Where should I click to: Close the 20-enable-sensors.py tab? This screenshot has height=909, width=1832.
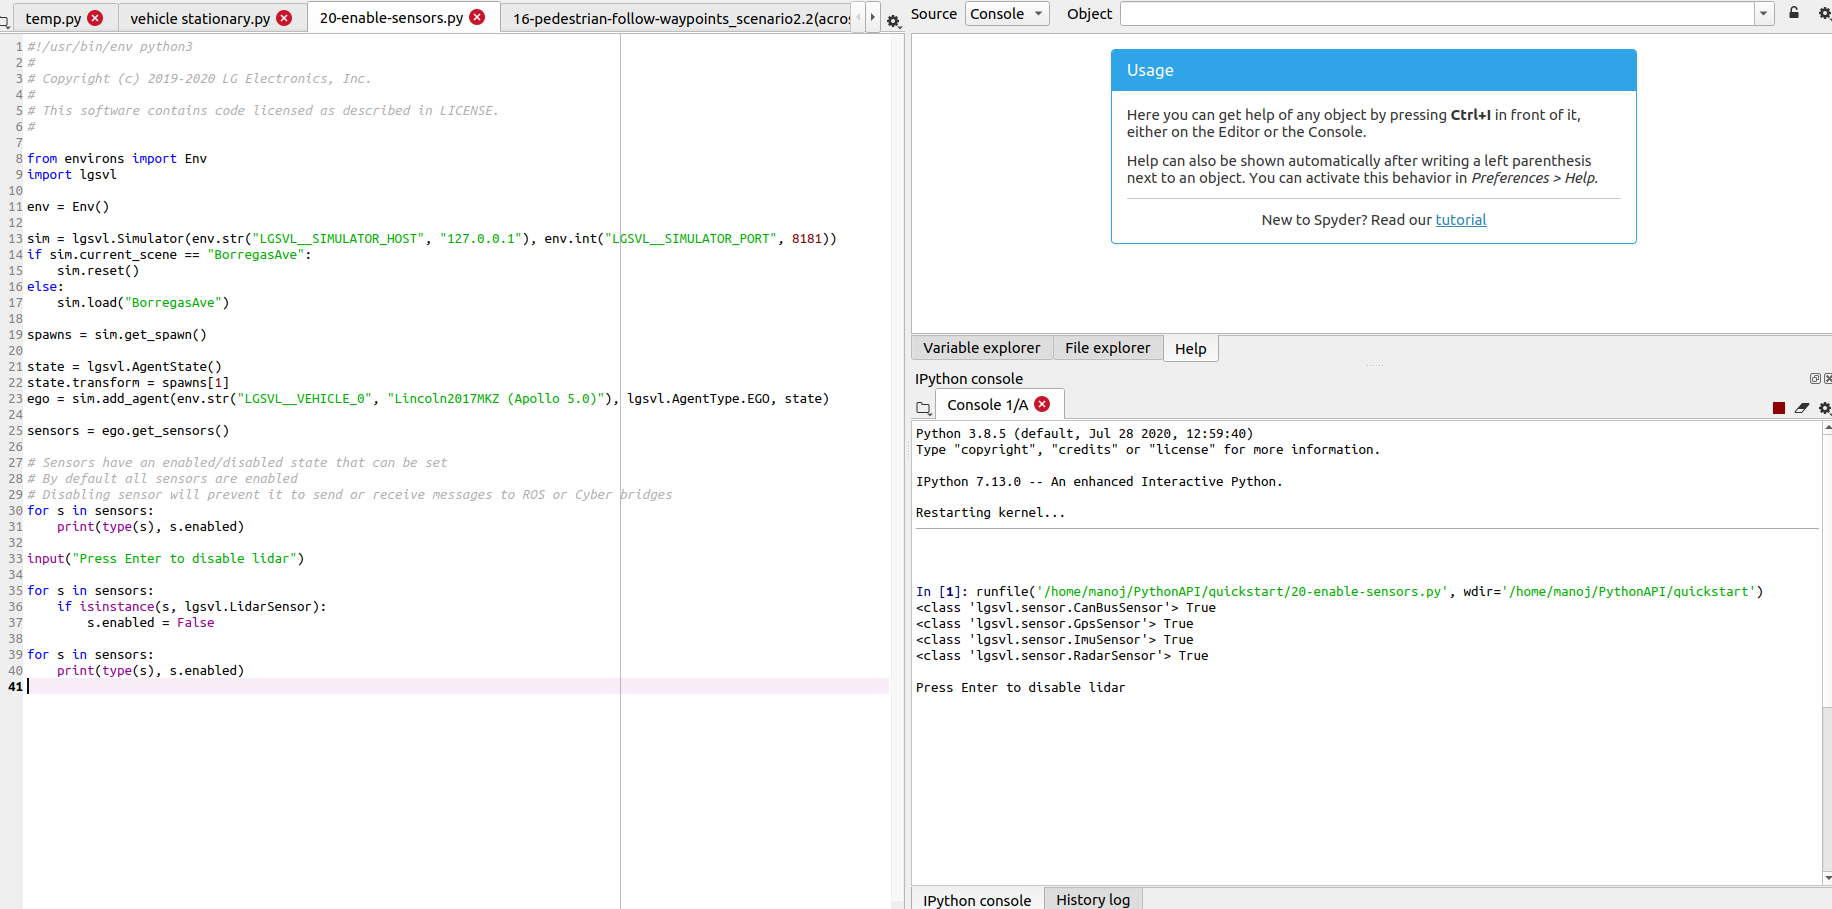pos(477,17)
